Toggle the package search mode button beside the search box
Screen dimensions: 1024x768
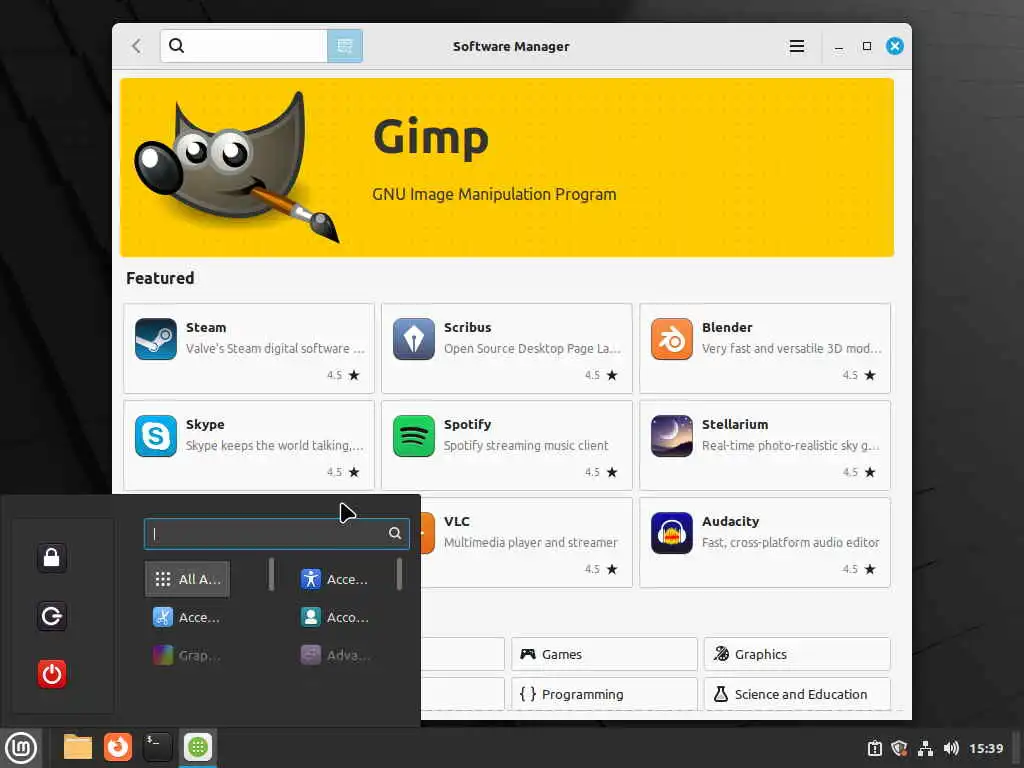(x=345, y=46)
